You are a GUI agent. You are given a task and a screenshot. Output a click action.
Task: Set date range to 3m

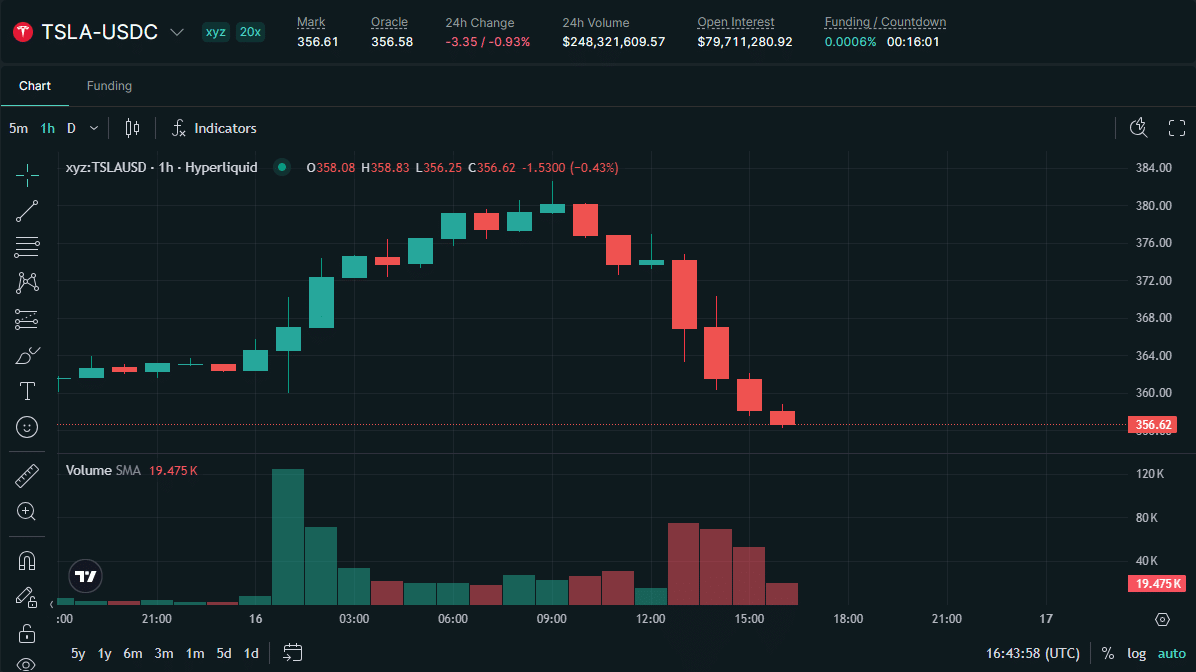pos(164,654)
